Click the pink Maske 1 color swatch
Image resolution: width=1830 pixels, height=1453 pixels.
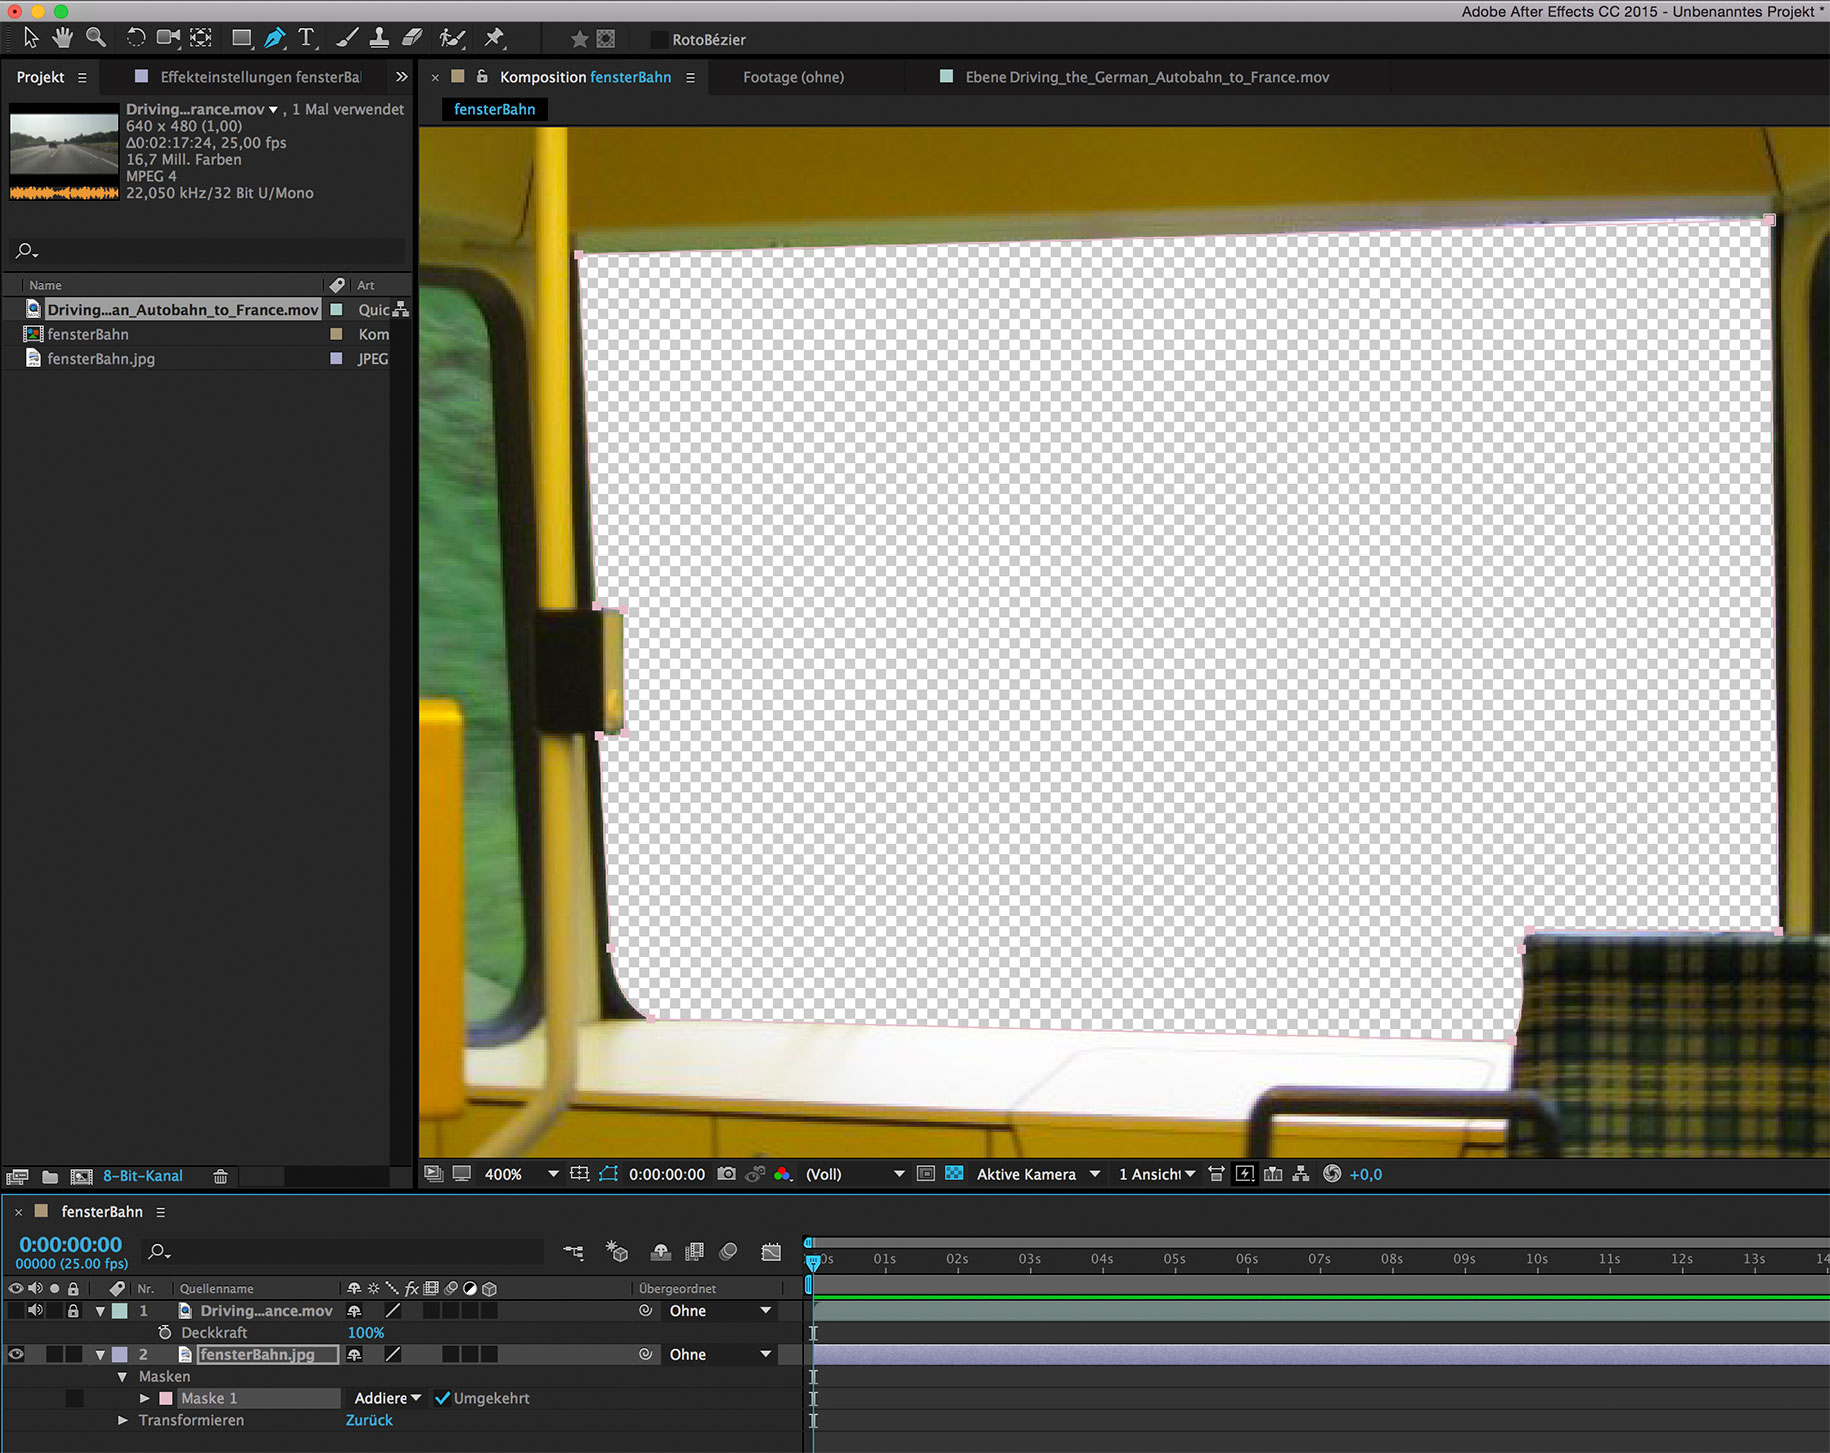[166, 1398]
